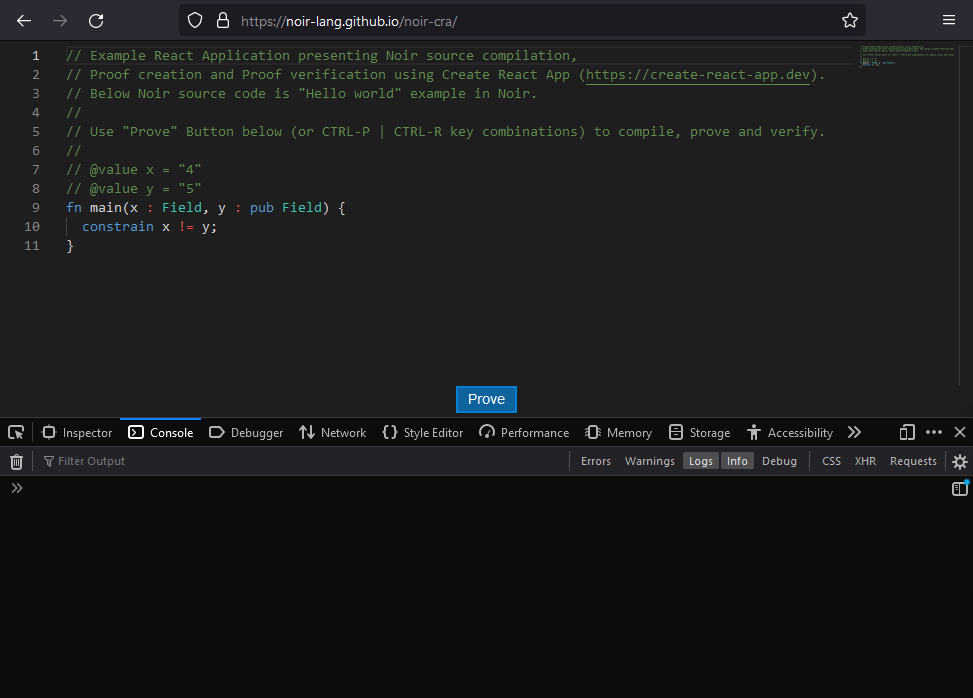The width and height of the screenshot is (973, 698).
Task: Close the developer tools panel
Action: click(x=960, y=432)
